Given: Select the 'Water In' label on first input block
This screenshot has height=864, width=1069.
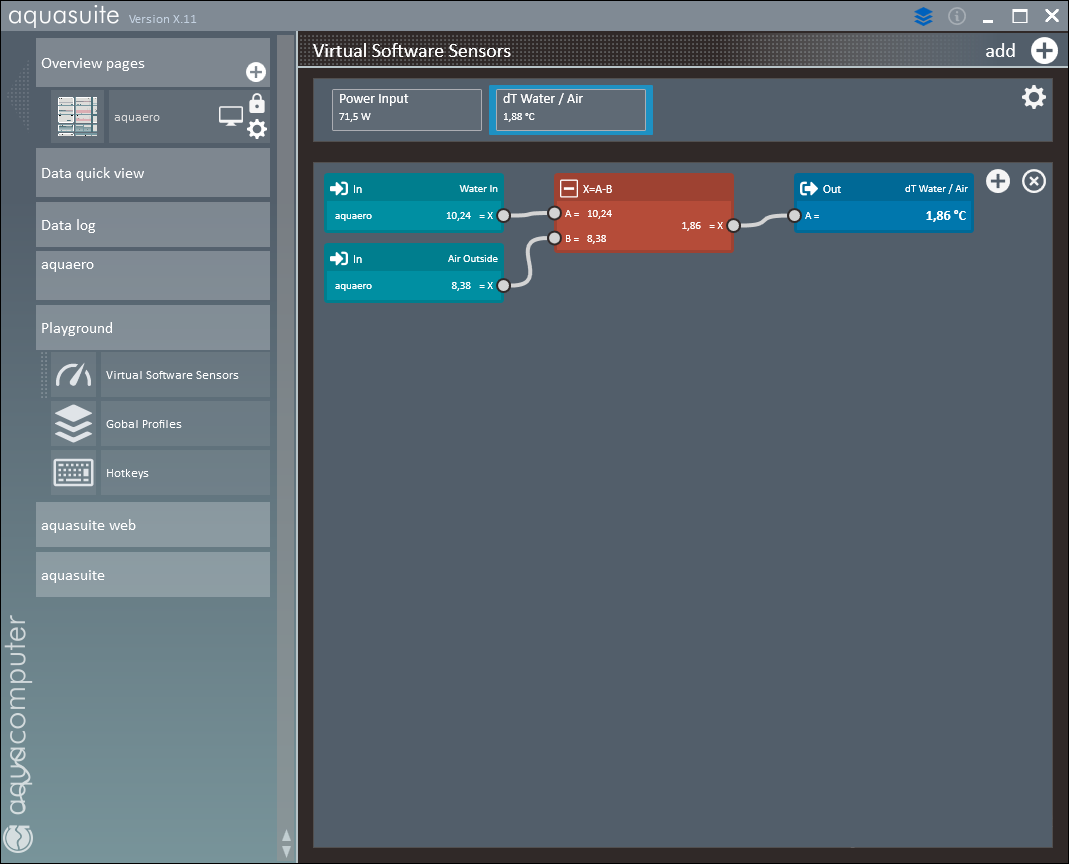Looking at the screenshot, I should [x=479, y=189].
